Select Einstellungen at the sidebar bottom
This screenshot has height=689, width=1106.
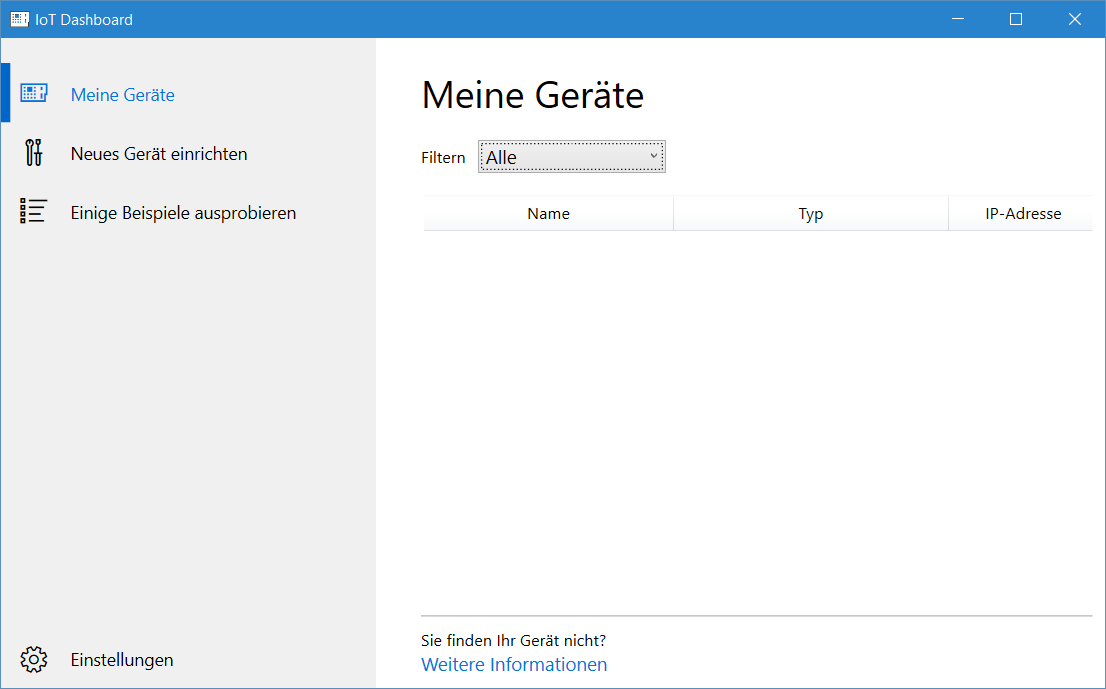[x=121, y=659]
